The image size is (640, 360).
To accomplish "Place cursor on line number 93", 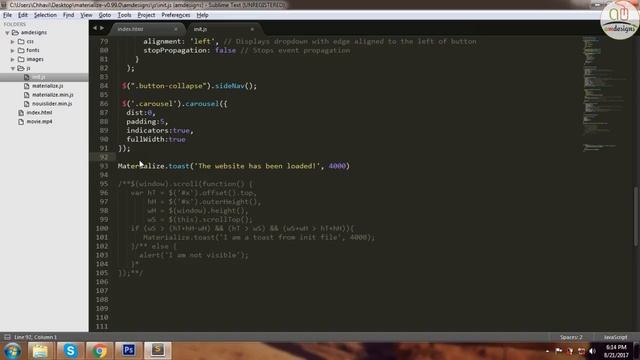I will coord(104,166).
